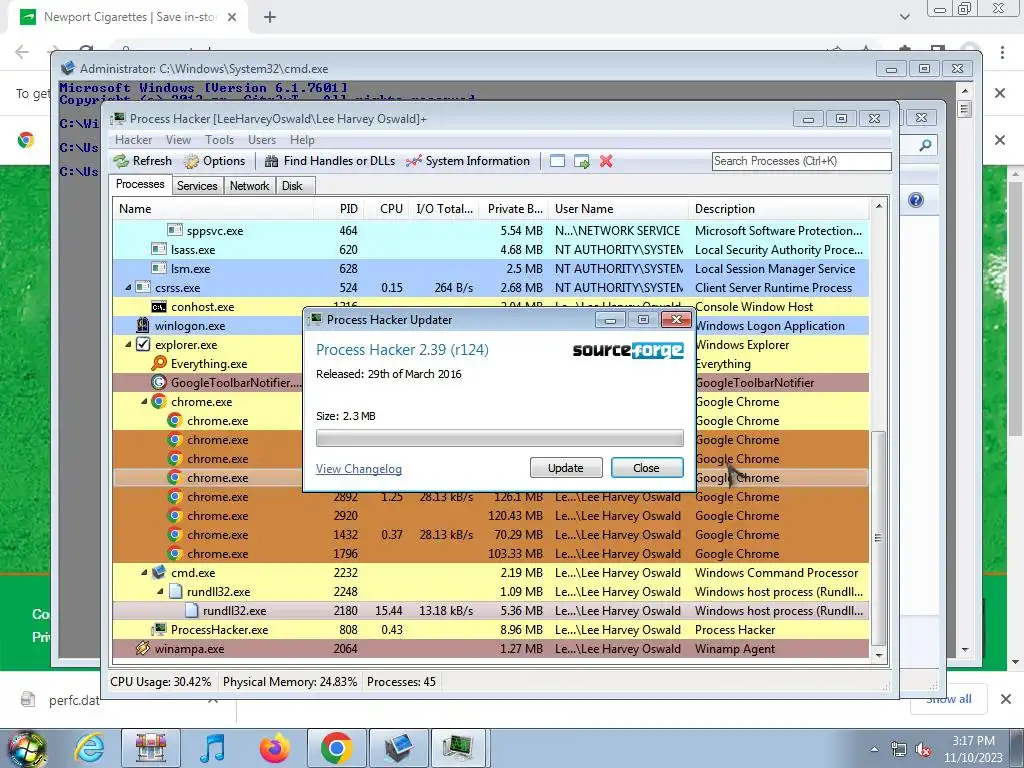Select the winampa.exe process icon
Screen dimensions: 1024x768
(x=142, y=648)
